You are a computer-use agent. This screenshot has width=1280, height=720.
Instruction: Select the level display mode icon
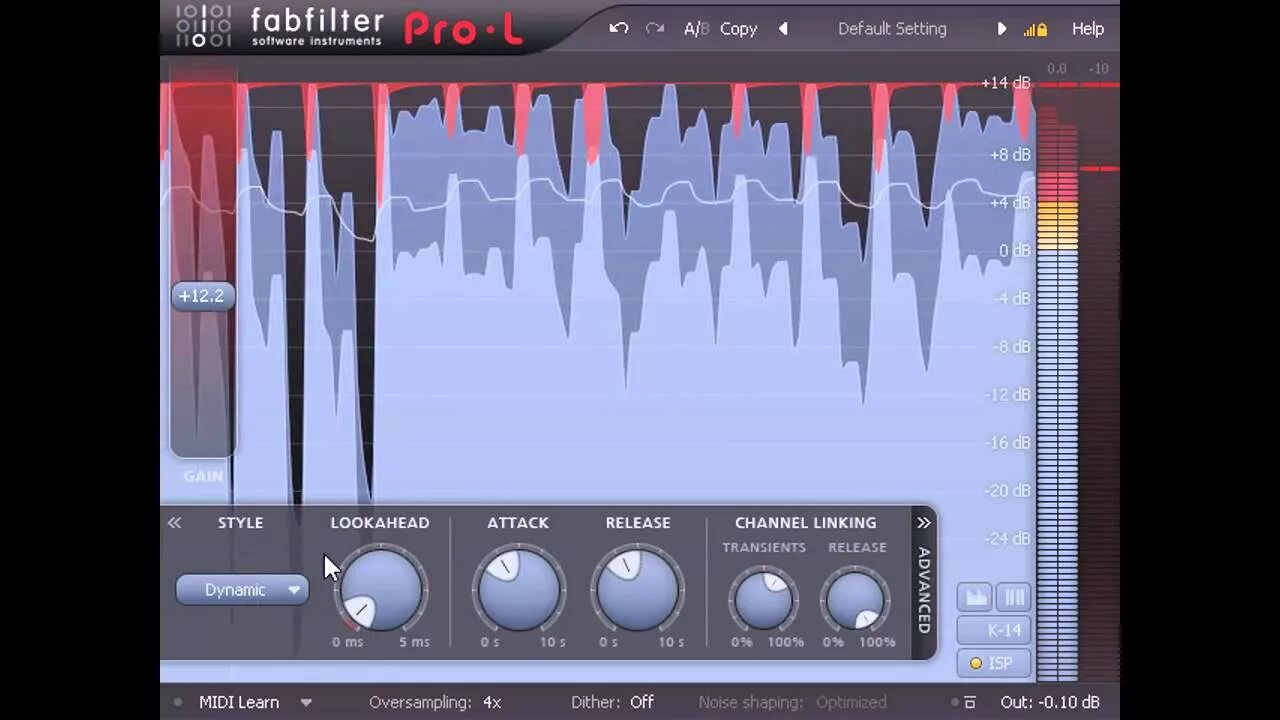[x=976, y=597]
